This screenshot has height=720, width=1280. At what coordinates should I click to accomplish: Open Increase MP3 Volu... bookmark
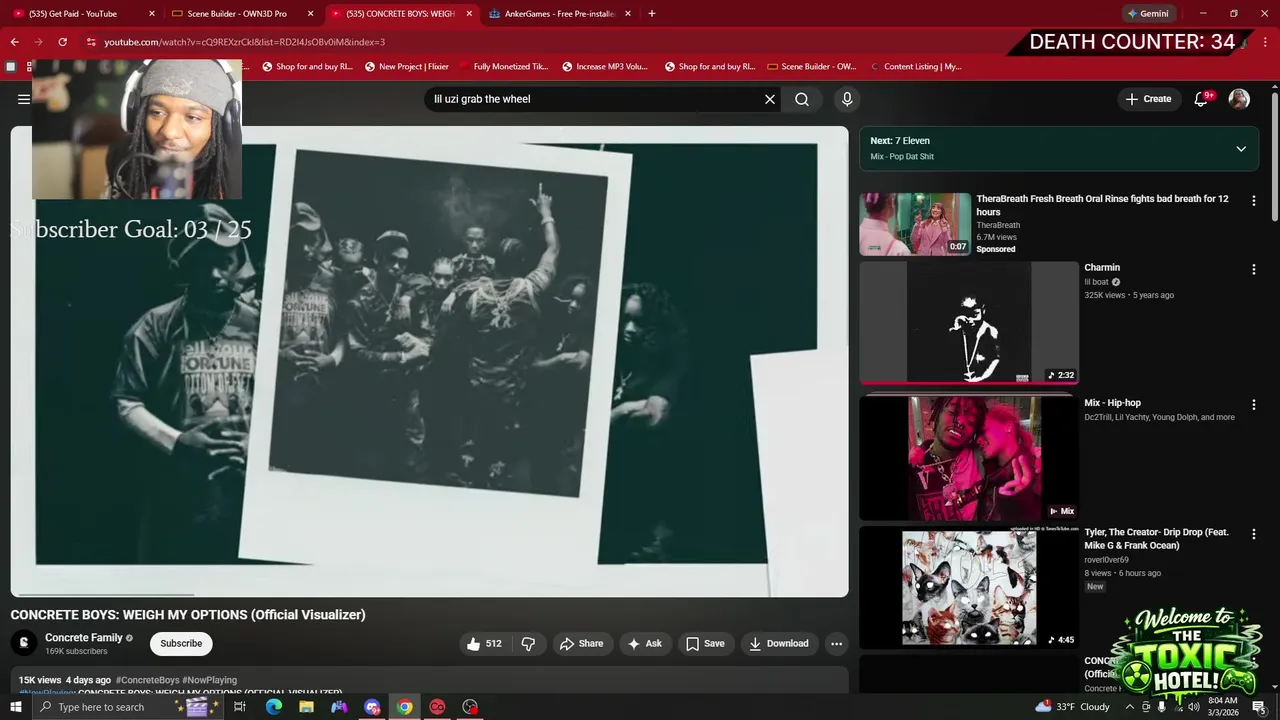click(x=604, y=67)
